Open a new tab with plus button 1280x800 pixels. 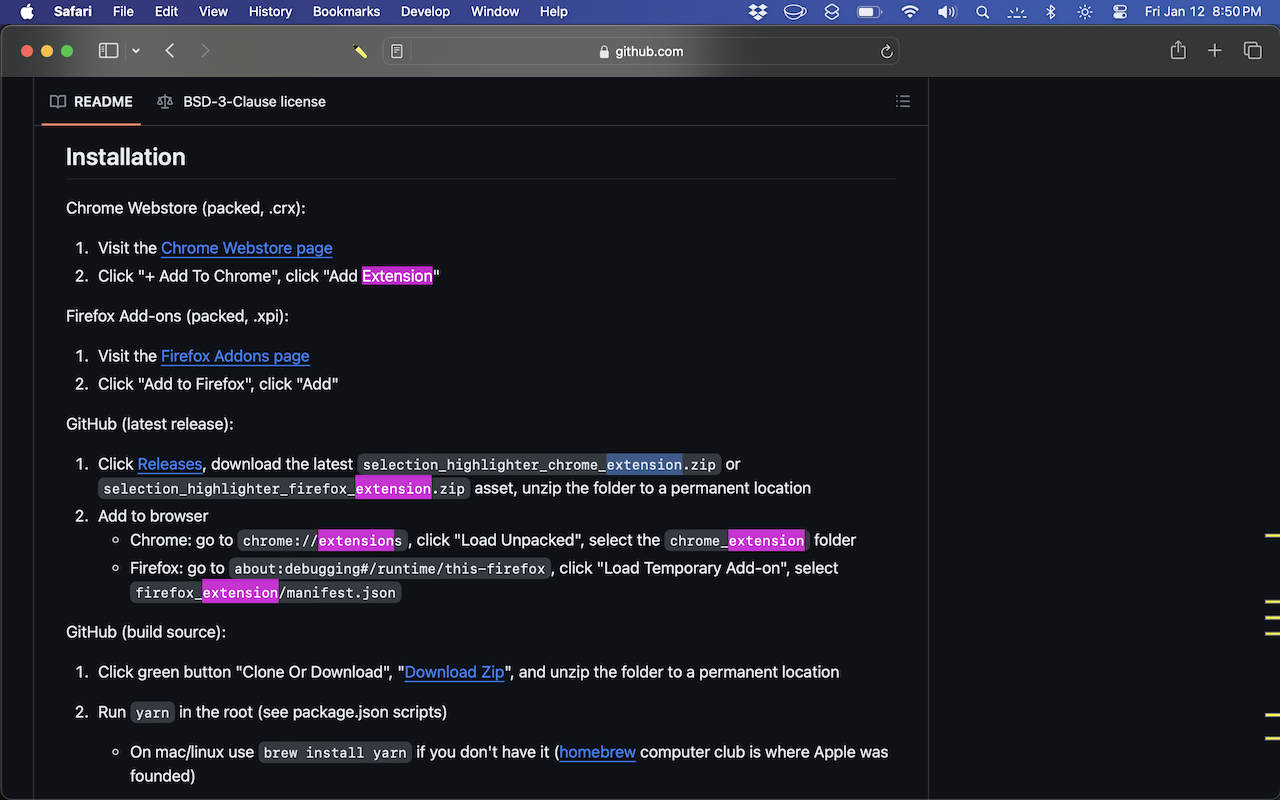pos(1215,51)
